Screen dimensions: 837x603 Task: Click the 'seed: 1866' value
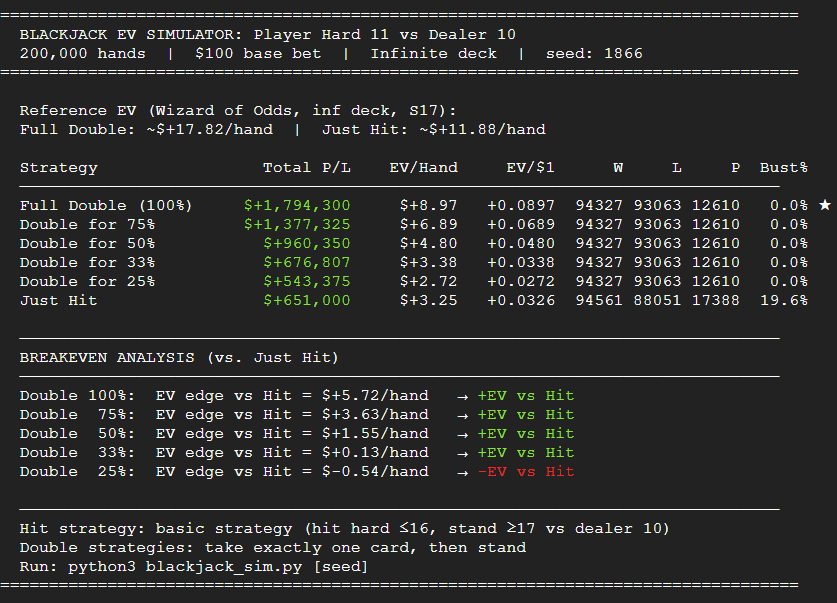(594, 54)
